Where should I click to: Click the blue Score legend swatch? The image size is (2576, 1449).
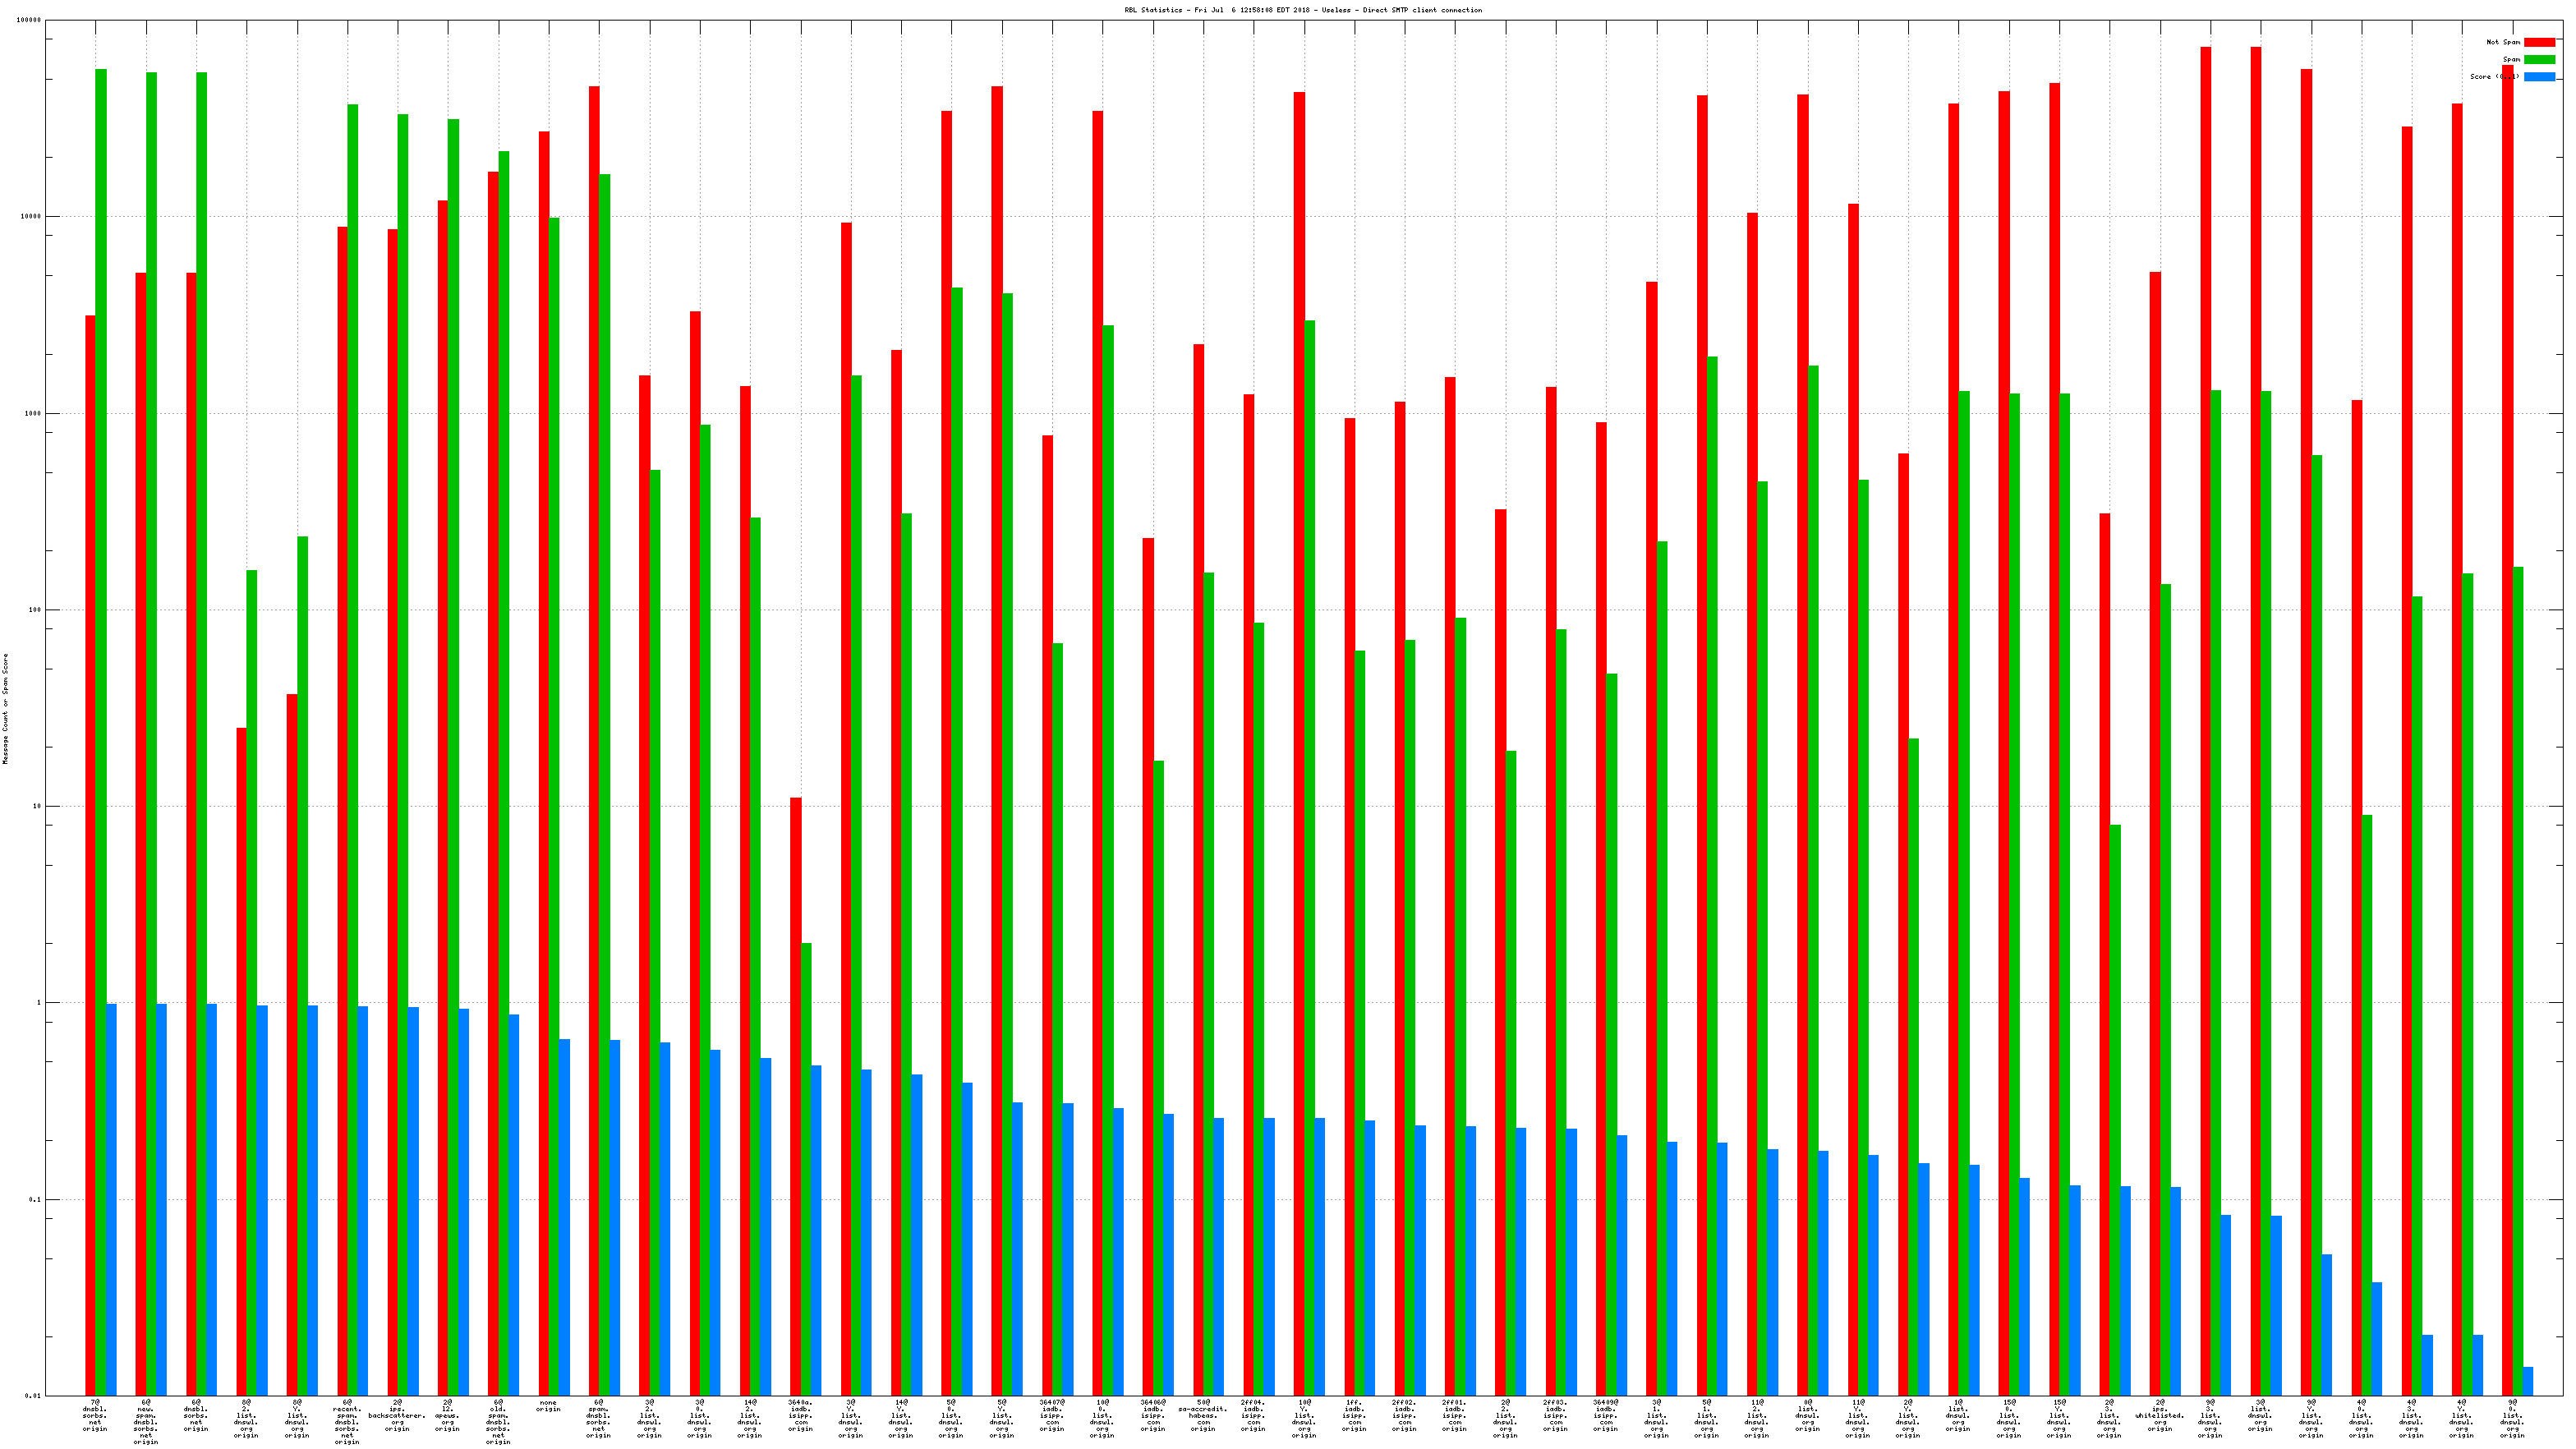[2539, 76]
